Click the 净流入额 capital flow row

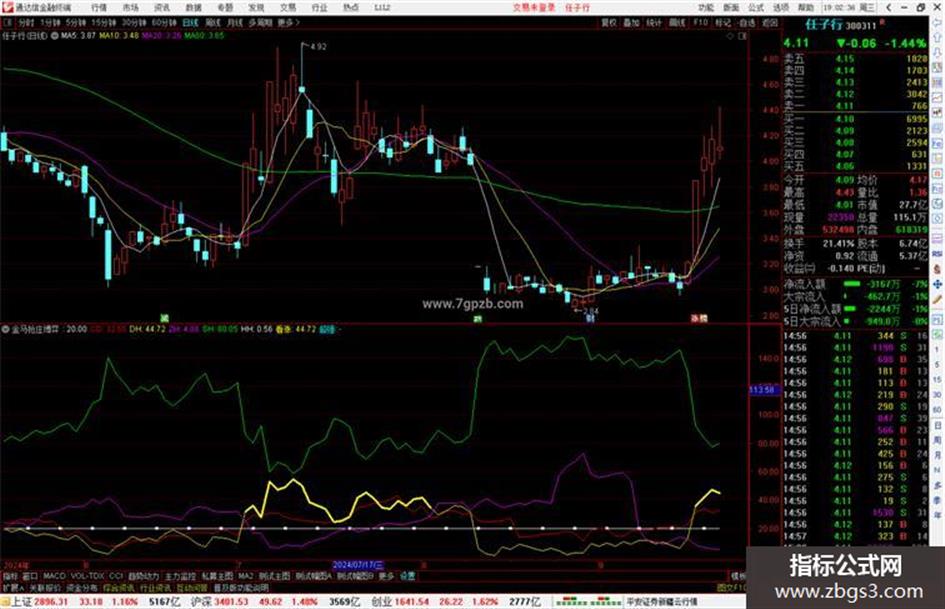coord(855,283)
